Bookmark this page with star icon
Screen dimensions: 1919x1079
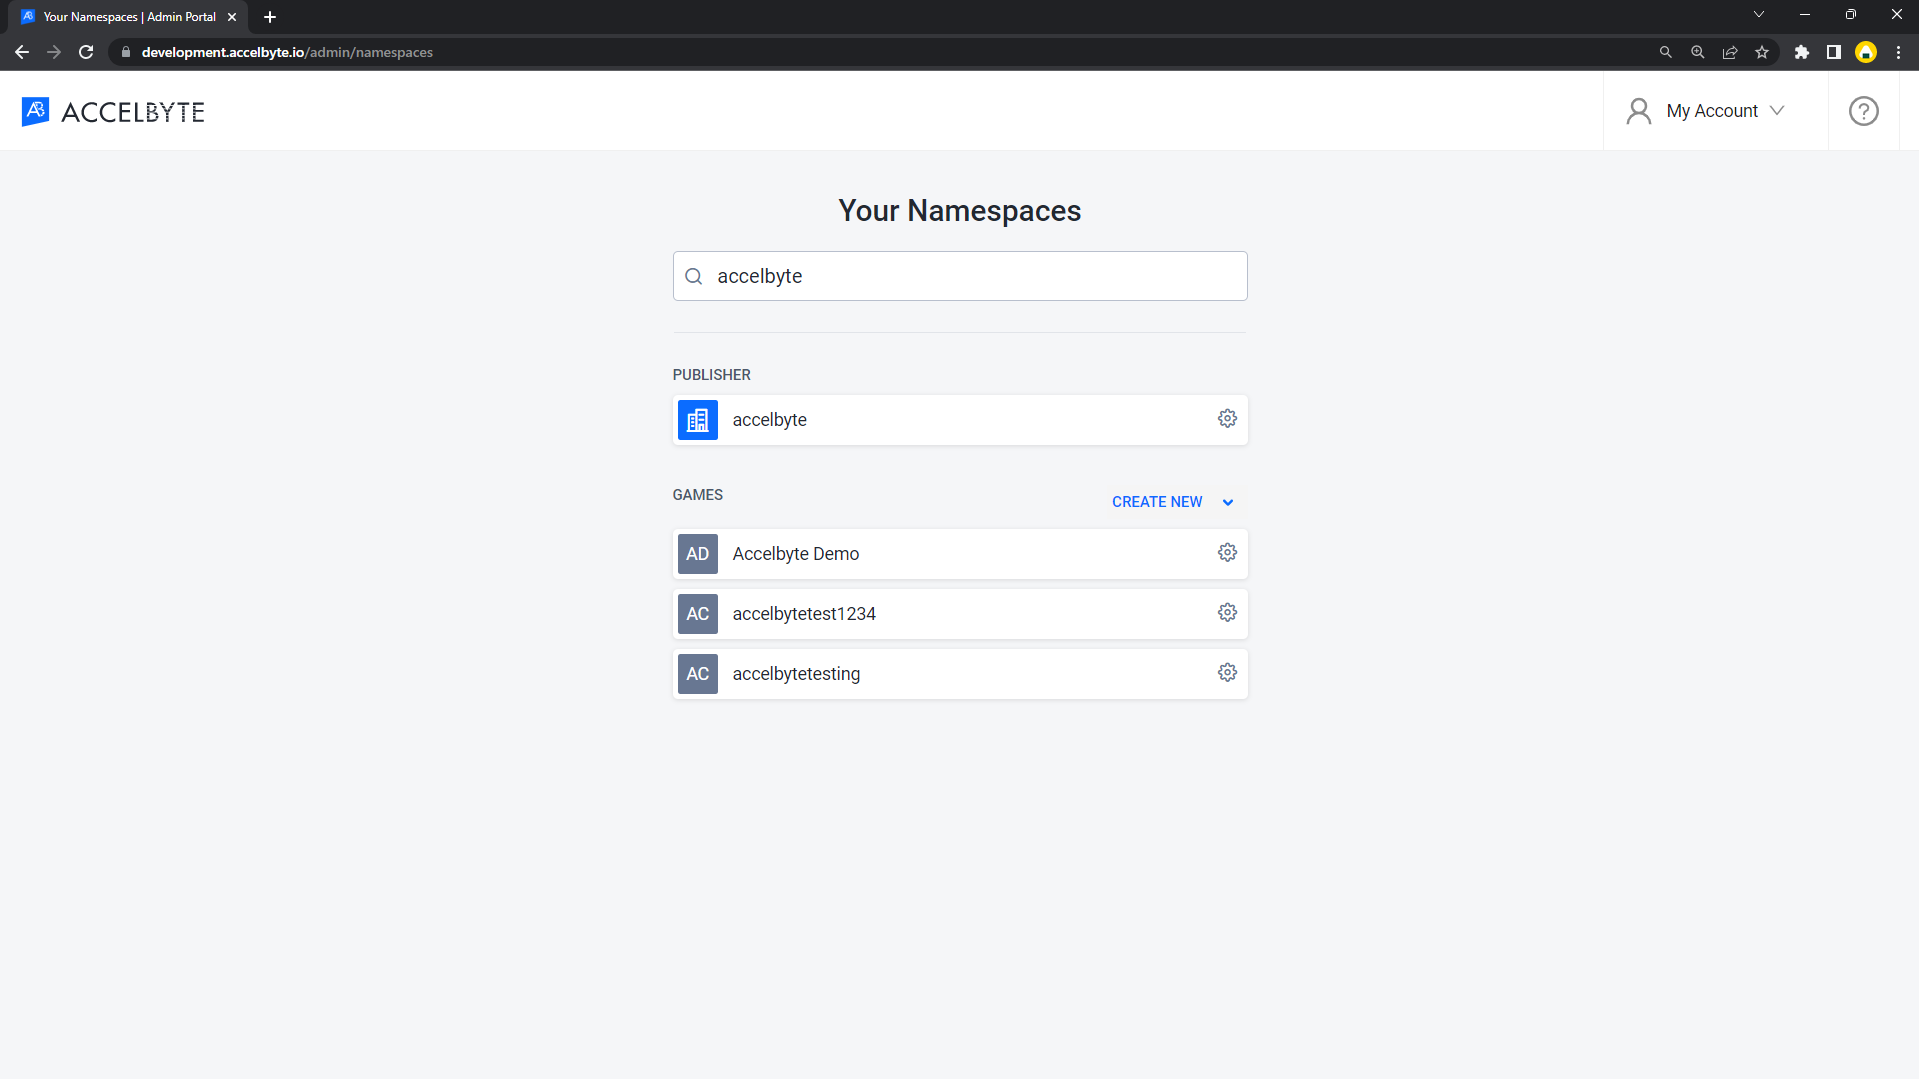(x=1762, y=52)
